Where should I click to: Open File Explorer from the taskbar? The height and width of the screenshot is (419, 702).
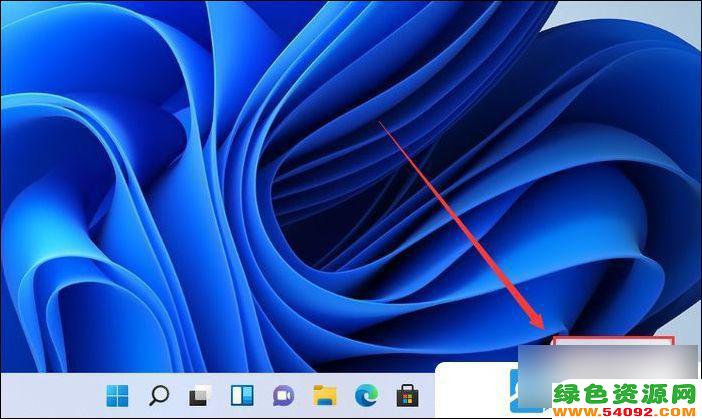tap(325, 396)
